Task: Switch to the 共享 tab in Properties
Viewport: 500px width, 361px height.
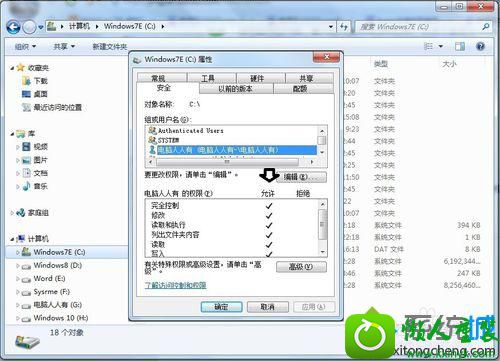Action: (309, 78)
